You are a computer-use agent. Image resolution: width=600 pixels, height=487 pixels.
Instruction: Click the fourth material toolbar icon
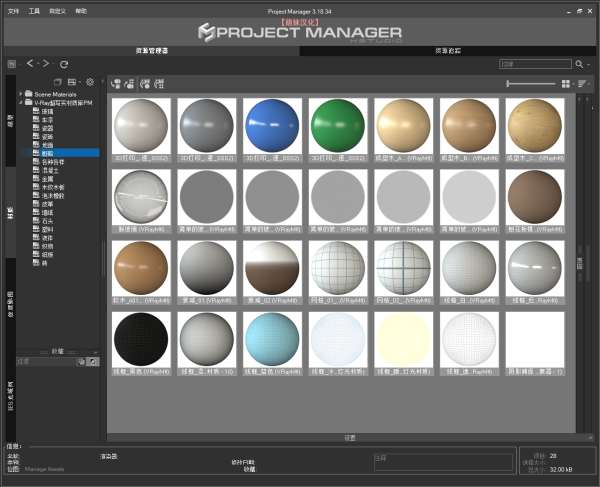159,83
